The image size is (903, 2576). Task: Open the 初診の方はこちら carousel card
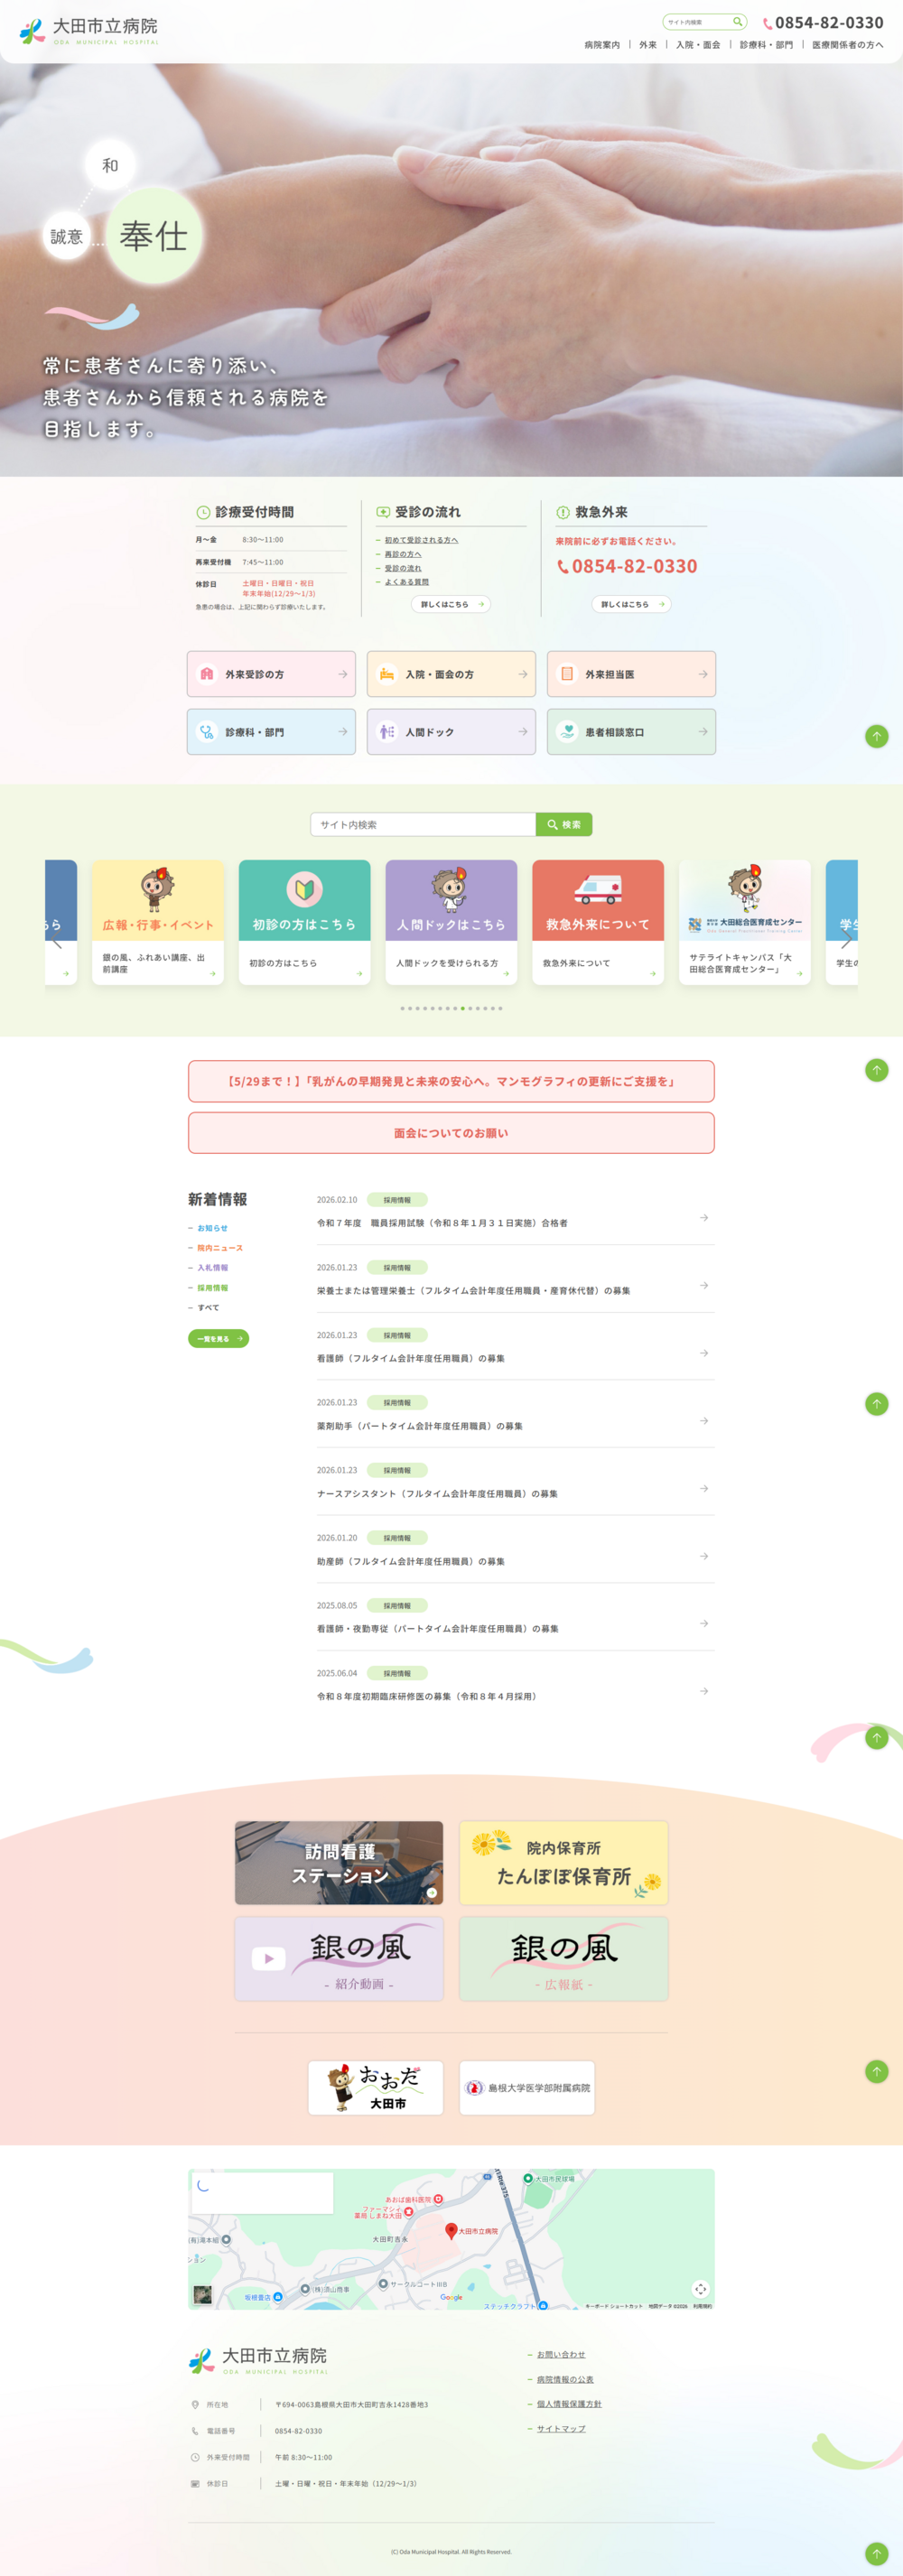pyautogui.click(x=304, y=922)
